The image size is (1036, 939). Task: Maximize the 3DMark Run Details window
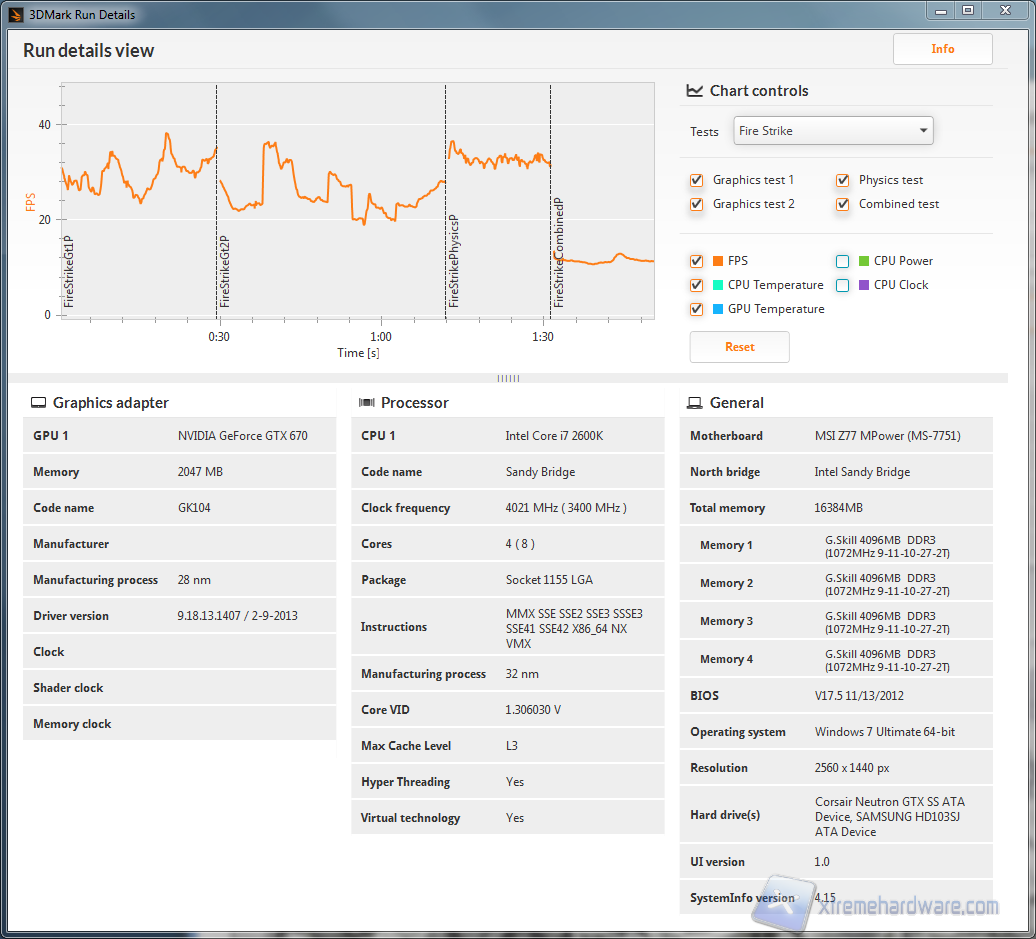coord(967,10)
